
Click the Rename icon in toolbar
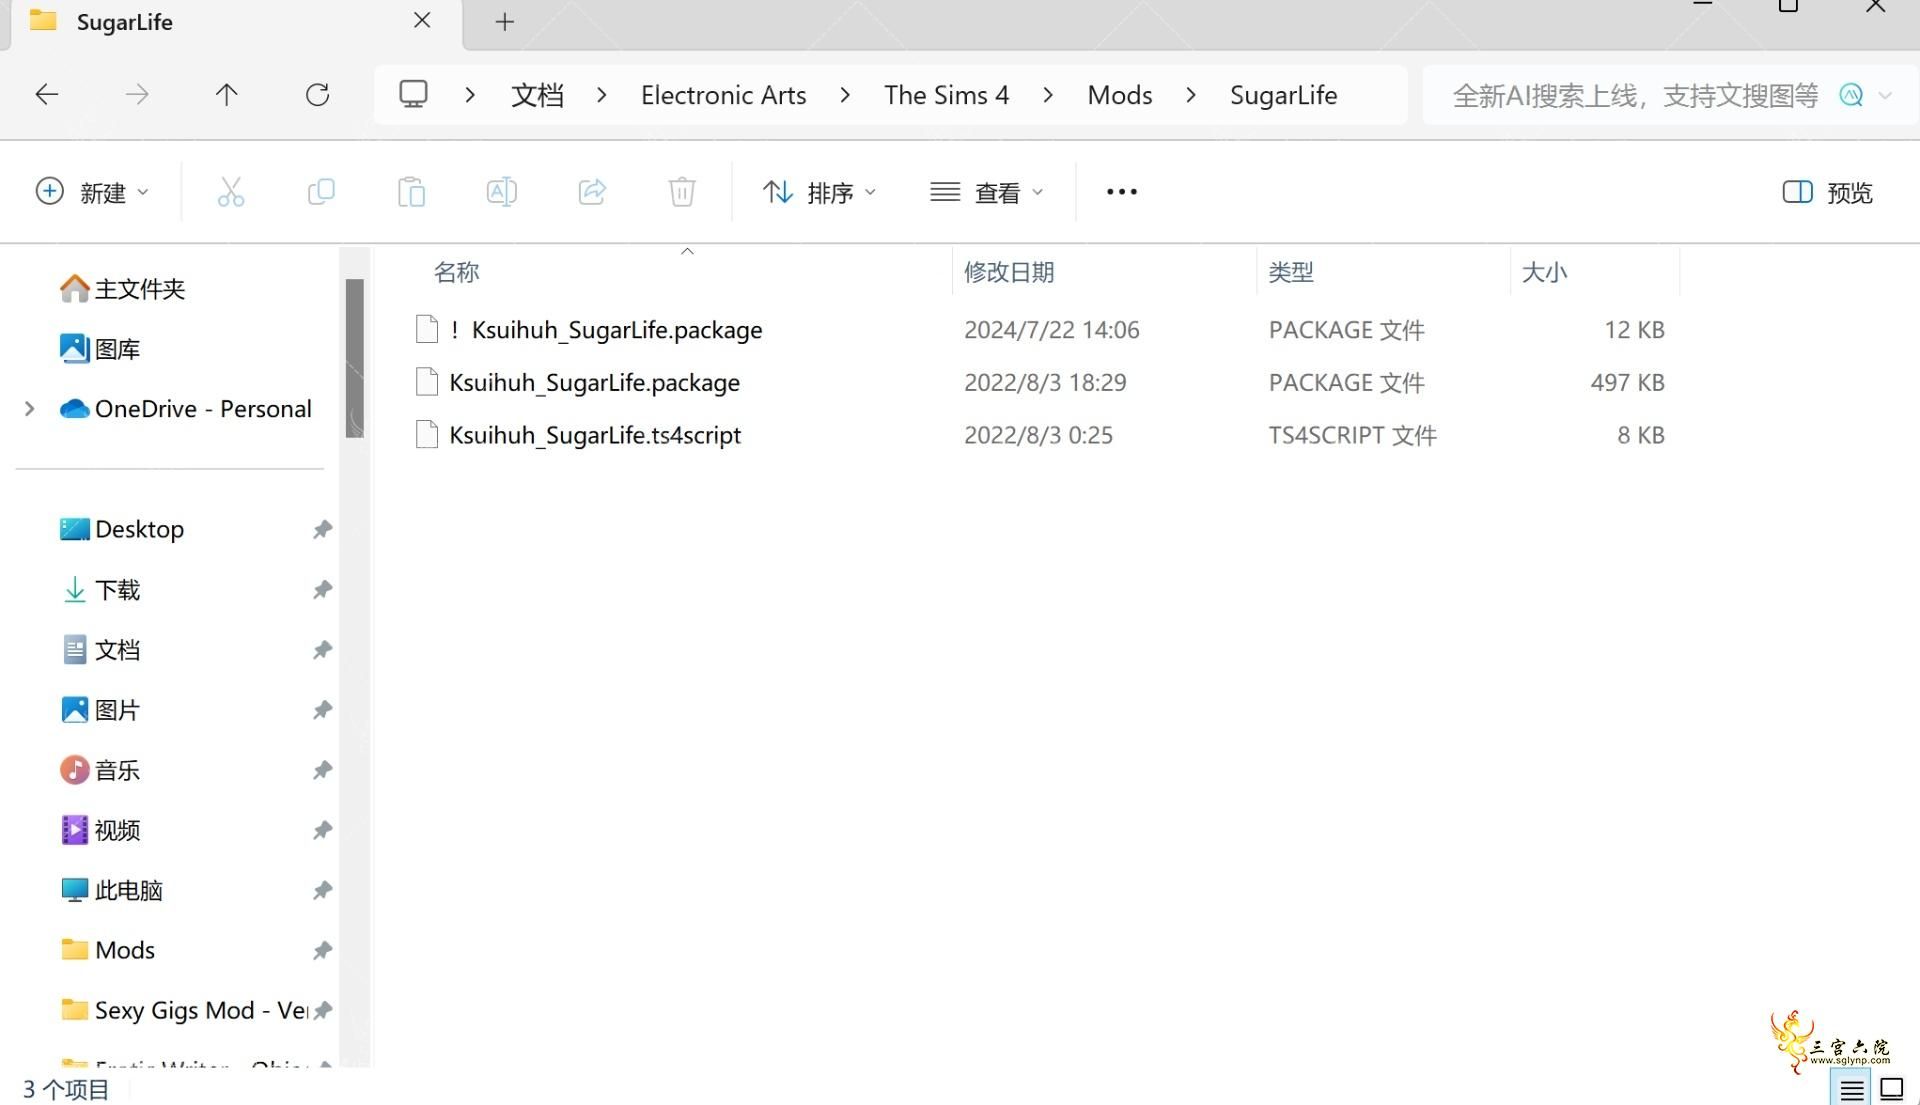point(501,192)
